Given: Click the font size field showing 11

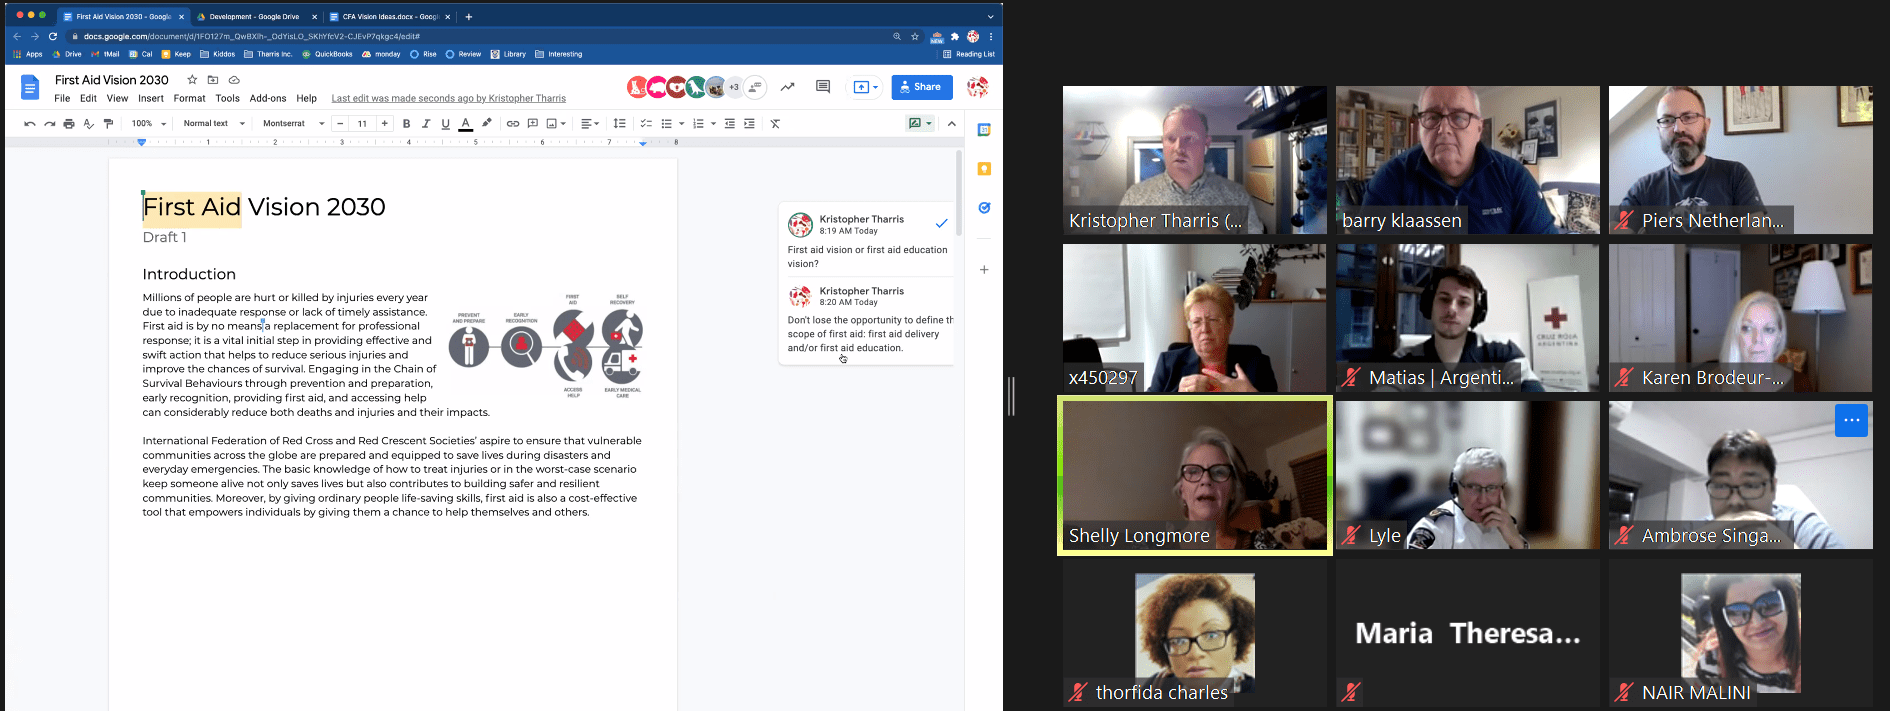Looking at the screenshot, I should [x=362, y=124].
